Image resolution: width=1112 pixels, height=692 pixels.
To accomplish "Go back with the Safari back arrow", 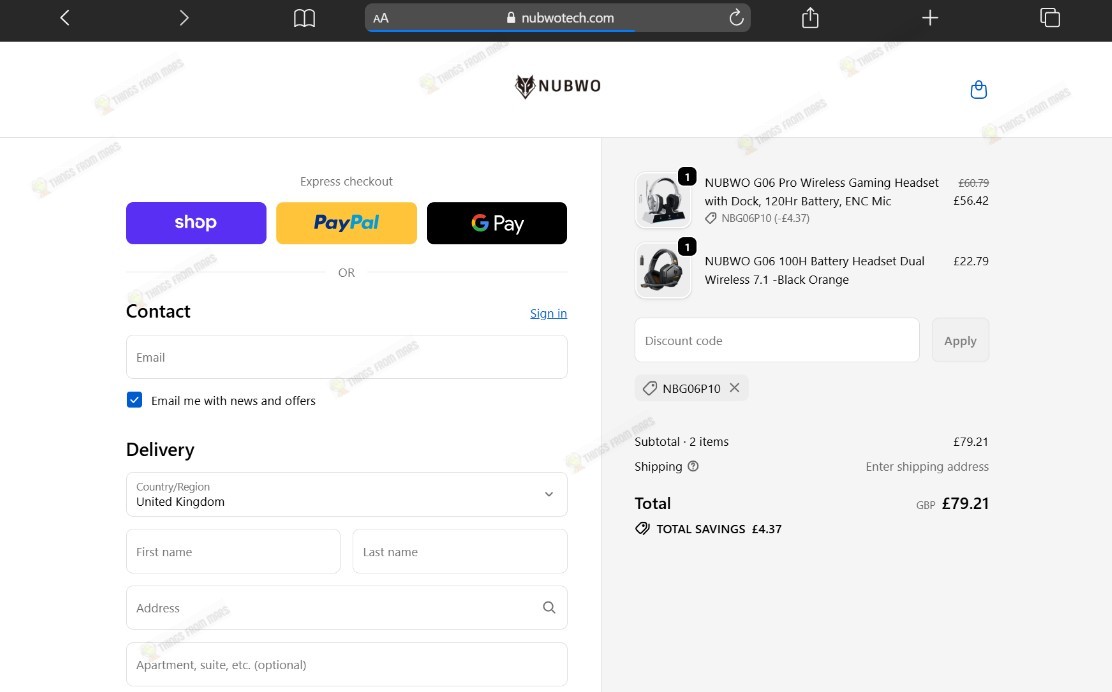I will [65, 18].
